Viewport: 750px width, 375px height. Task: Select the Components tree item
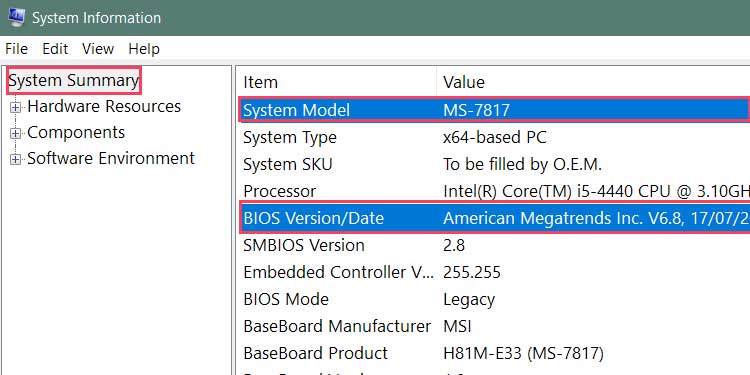pos(76,132)
